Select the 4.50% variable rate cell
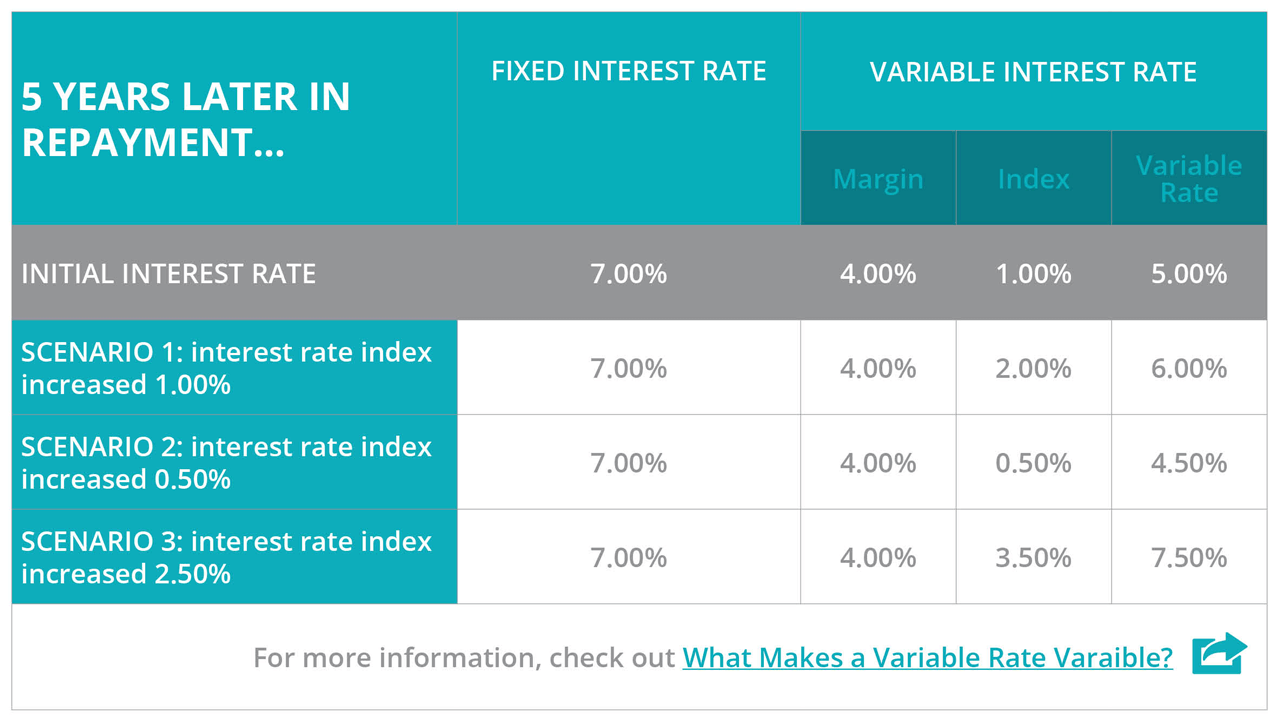Screen dimensions: 1280x721 pos(1188,463)
